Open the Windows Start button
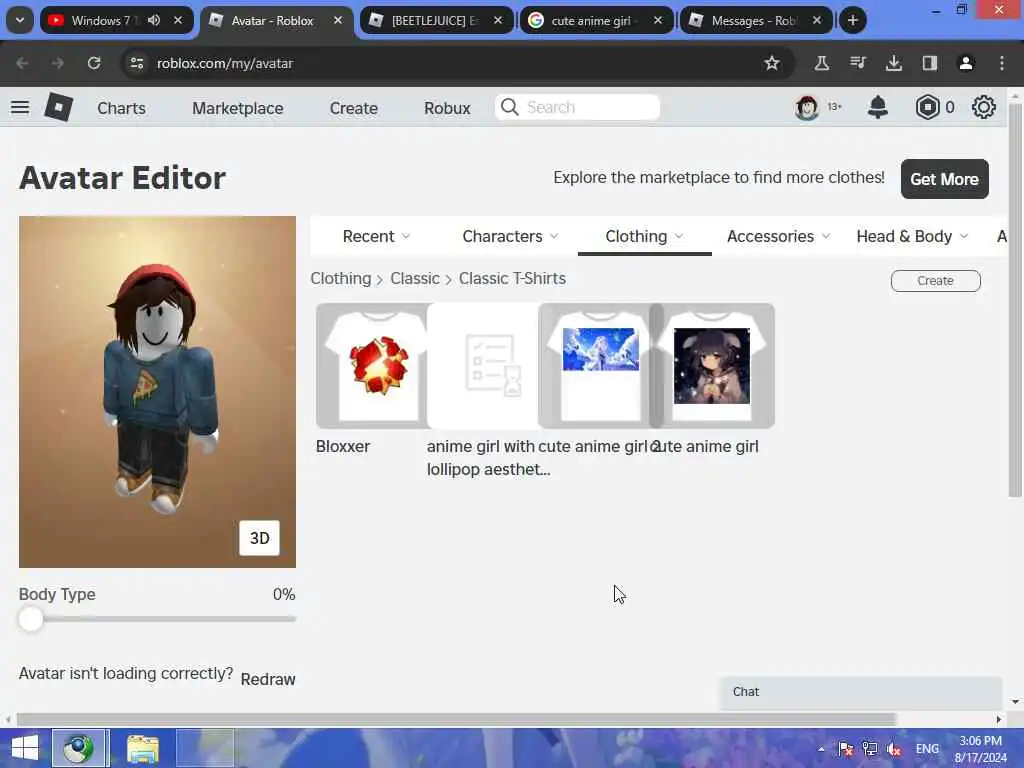The image size is (1024, 768). coord(25,748)
